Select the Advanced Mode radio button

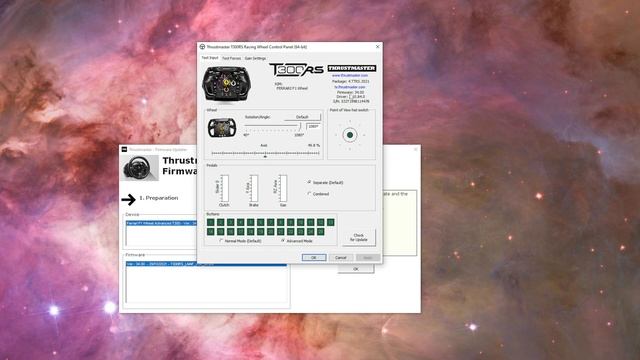click(297, 241)
